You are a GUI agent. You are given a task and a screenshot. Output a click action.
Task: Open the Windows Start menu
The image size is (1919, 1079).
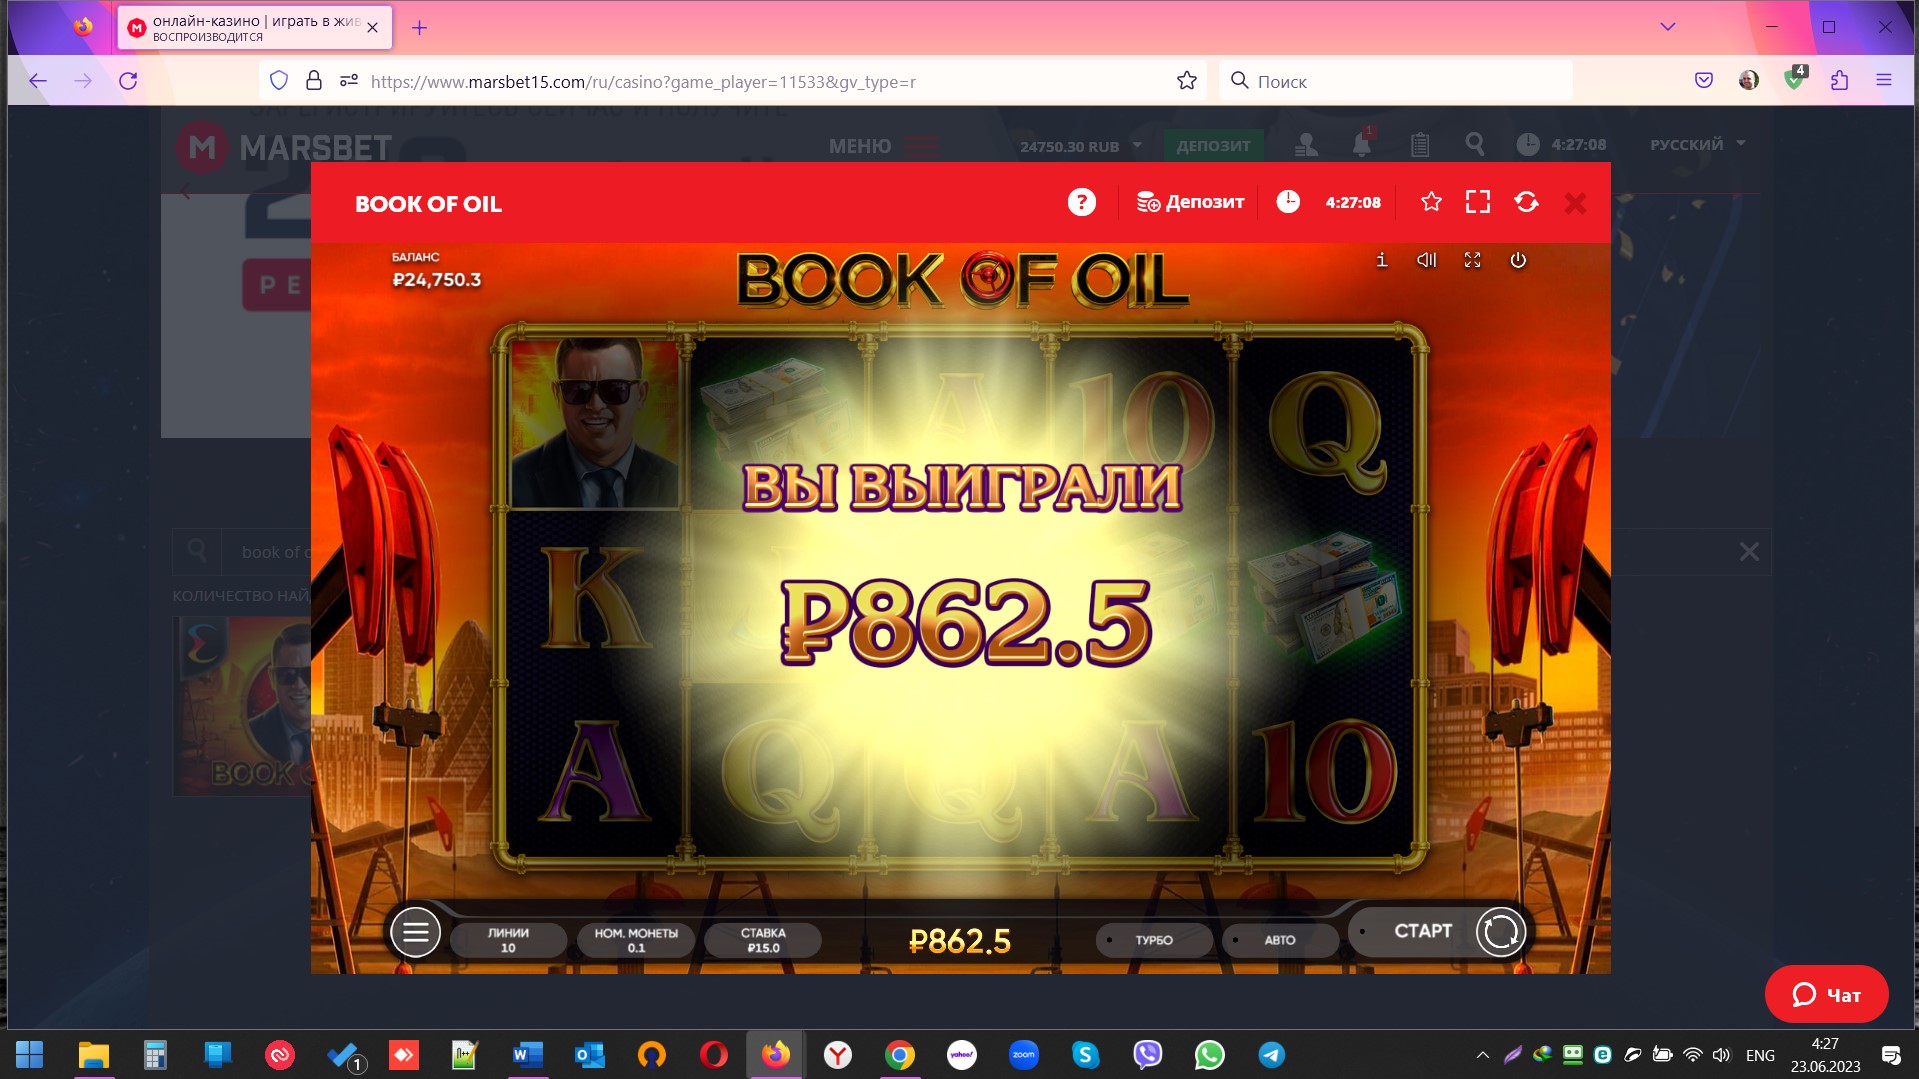[30, 1055]
